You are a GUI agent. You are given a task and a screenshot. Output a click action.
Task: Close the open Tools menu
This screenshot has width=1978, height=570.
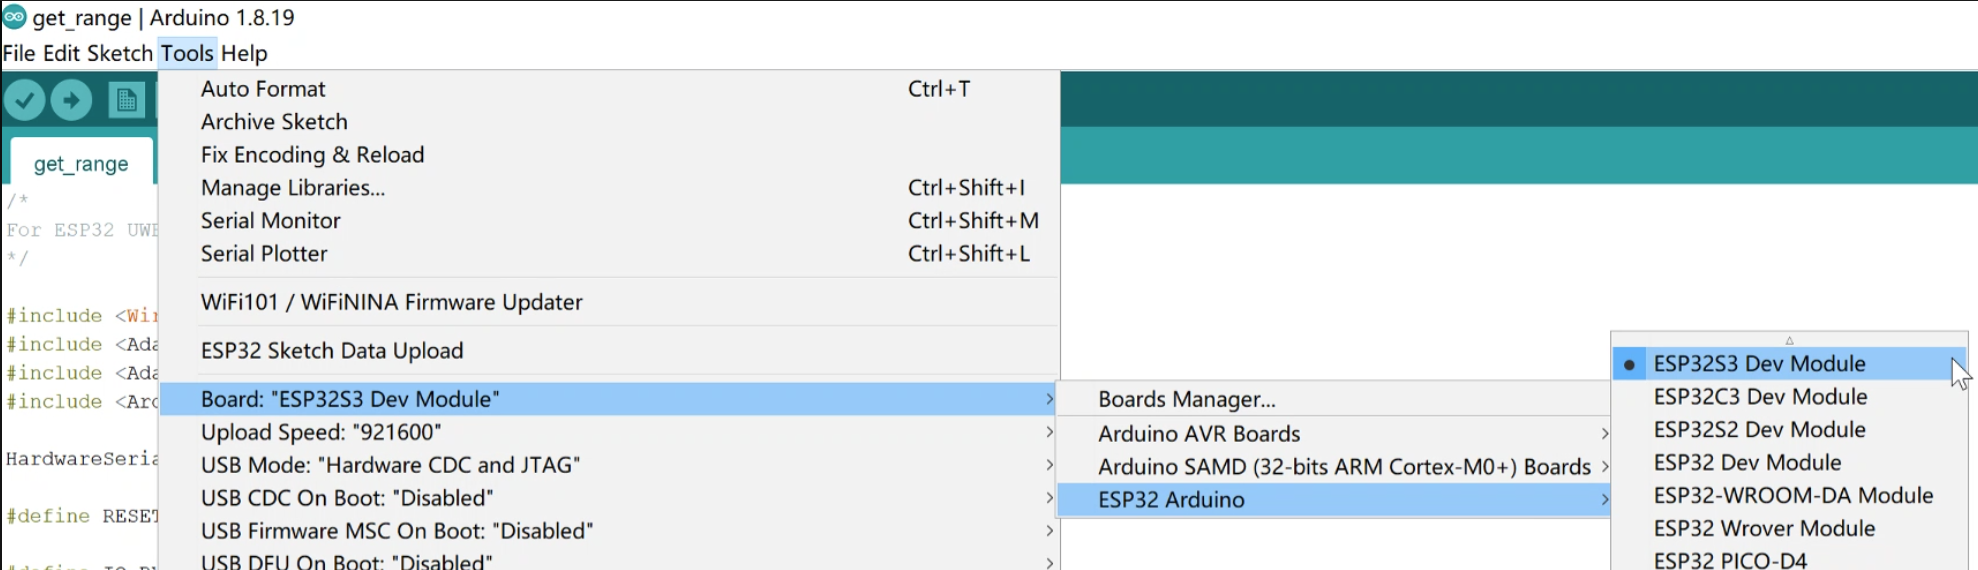(187, 53)
